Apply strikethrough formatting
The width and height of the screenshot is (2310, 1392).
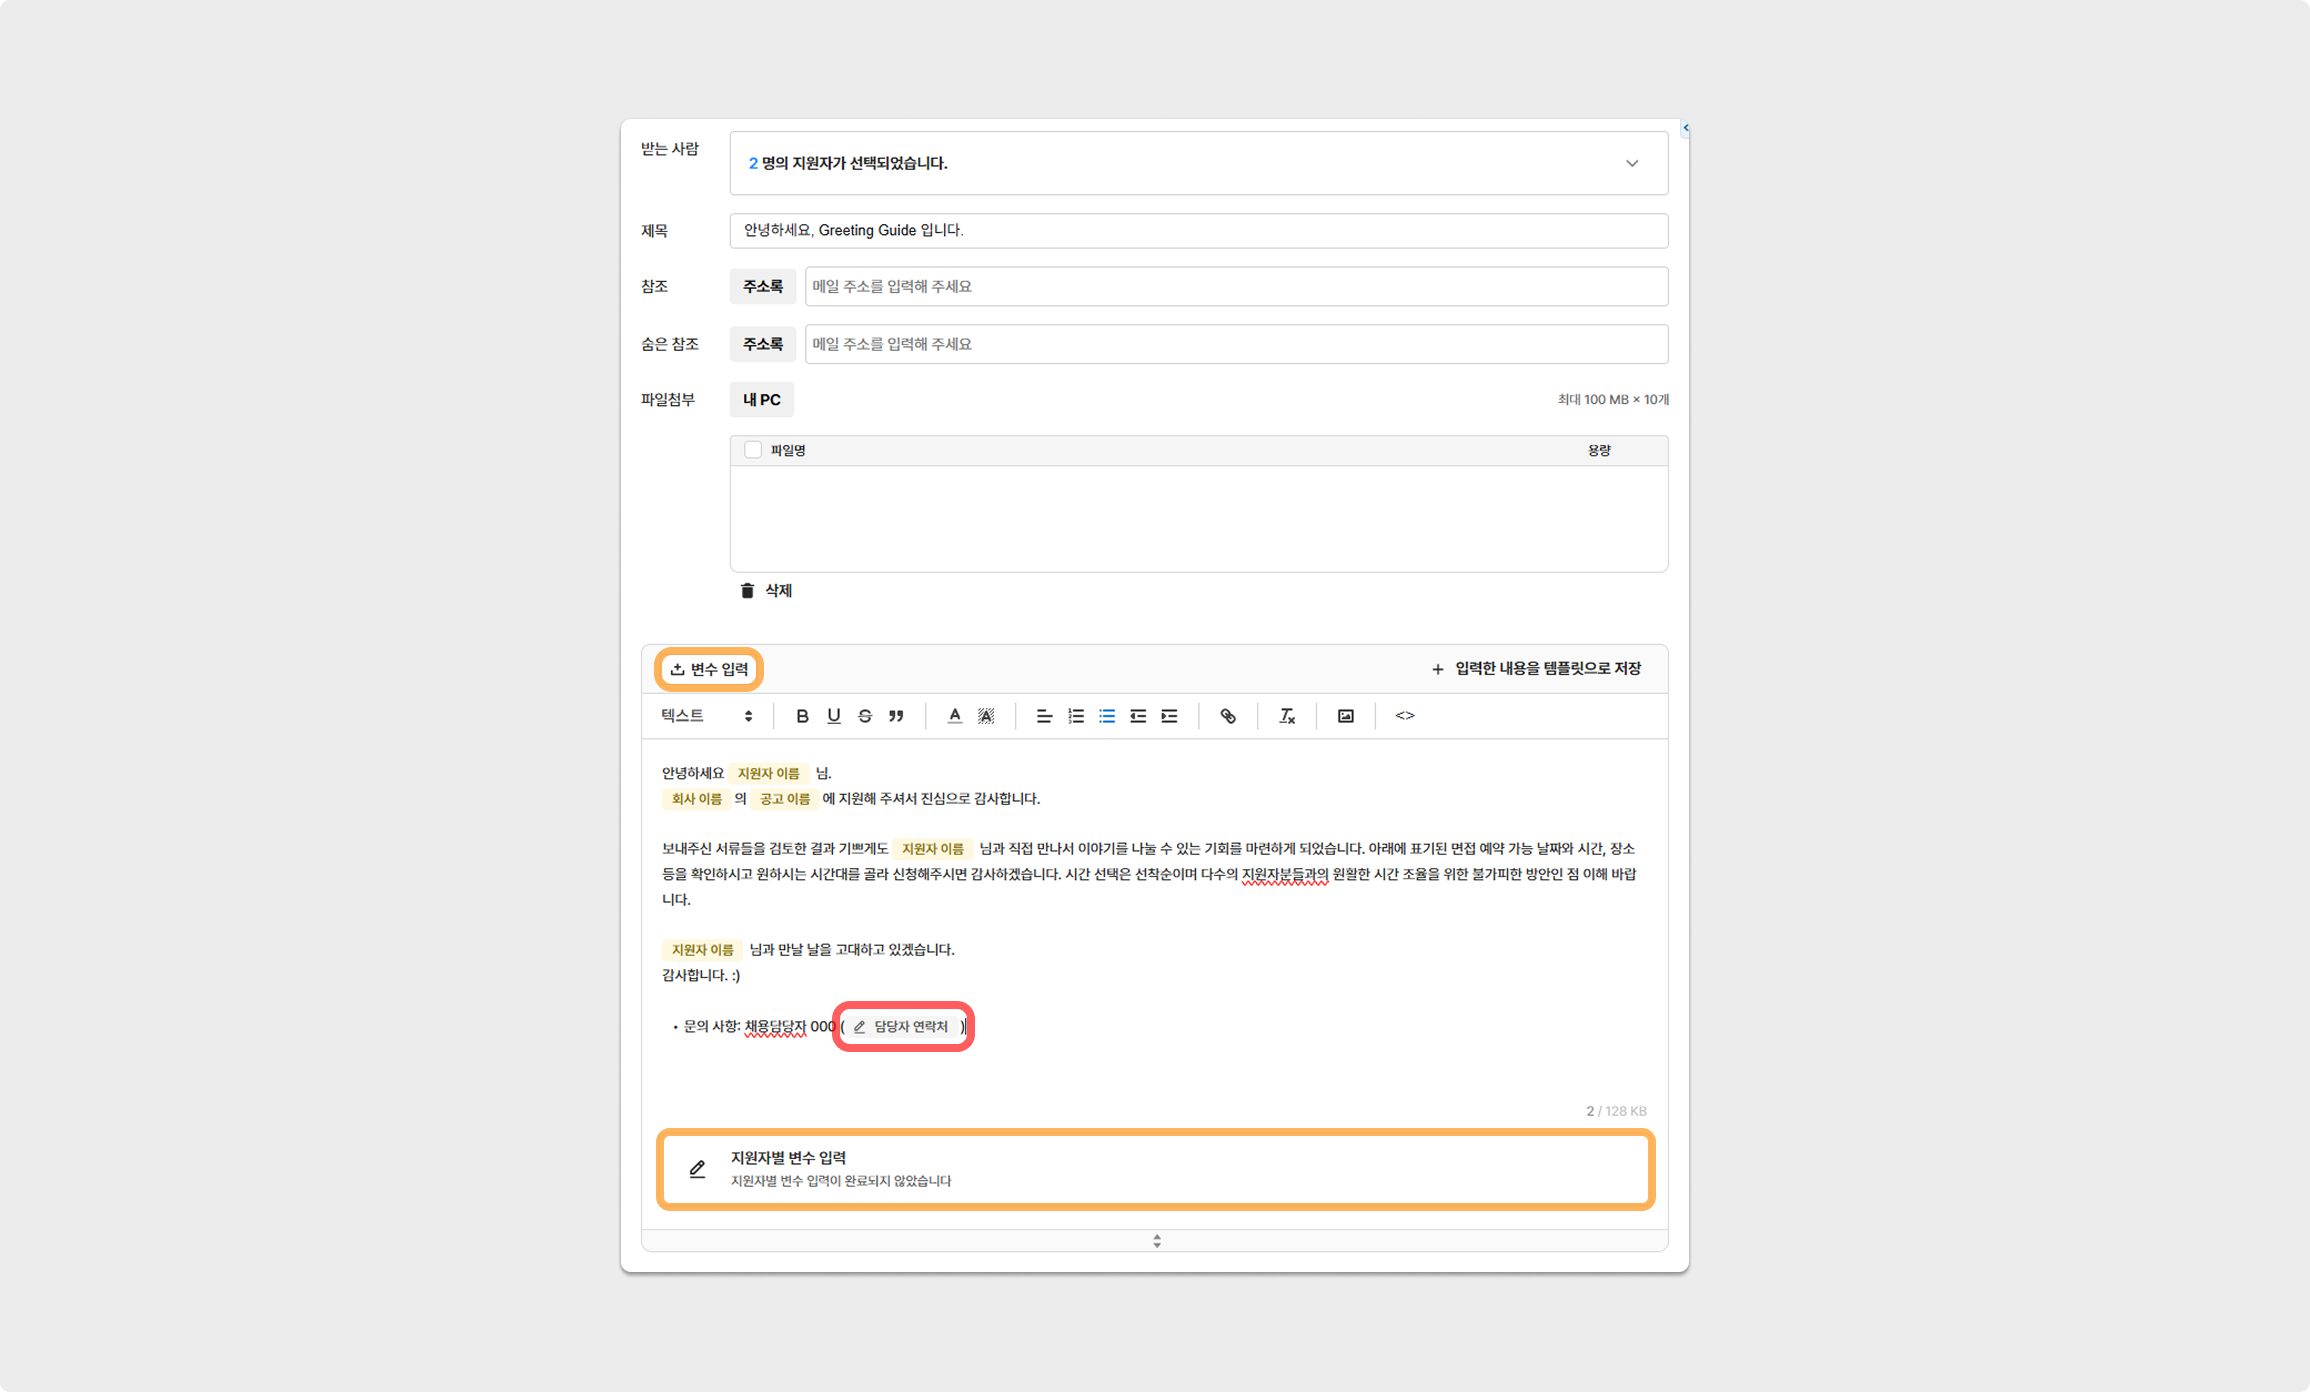tap(865, 716)
